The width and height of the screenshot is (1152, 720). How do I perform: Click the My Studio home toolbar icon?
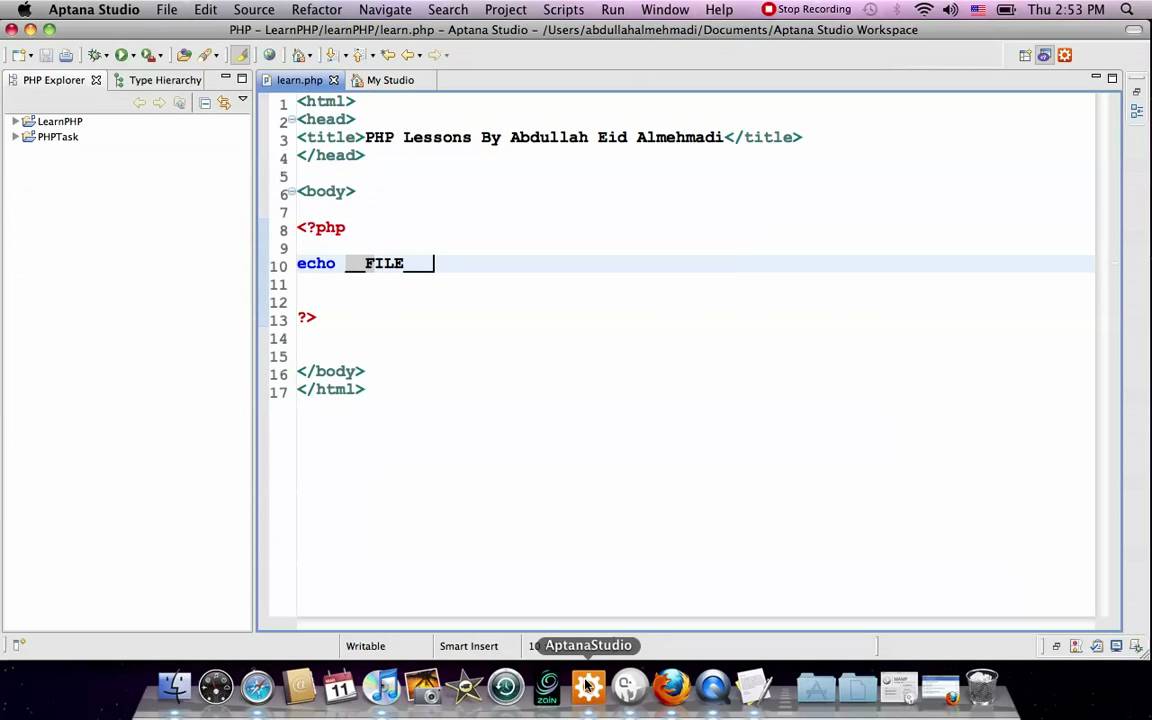298,55
